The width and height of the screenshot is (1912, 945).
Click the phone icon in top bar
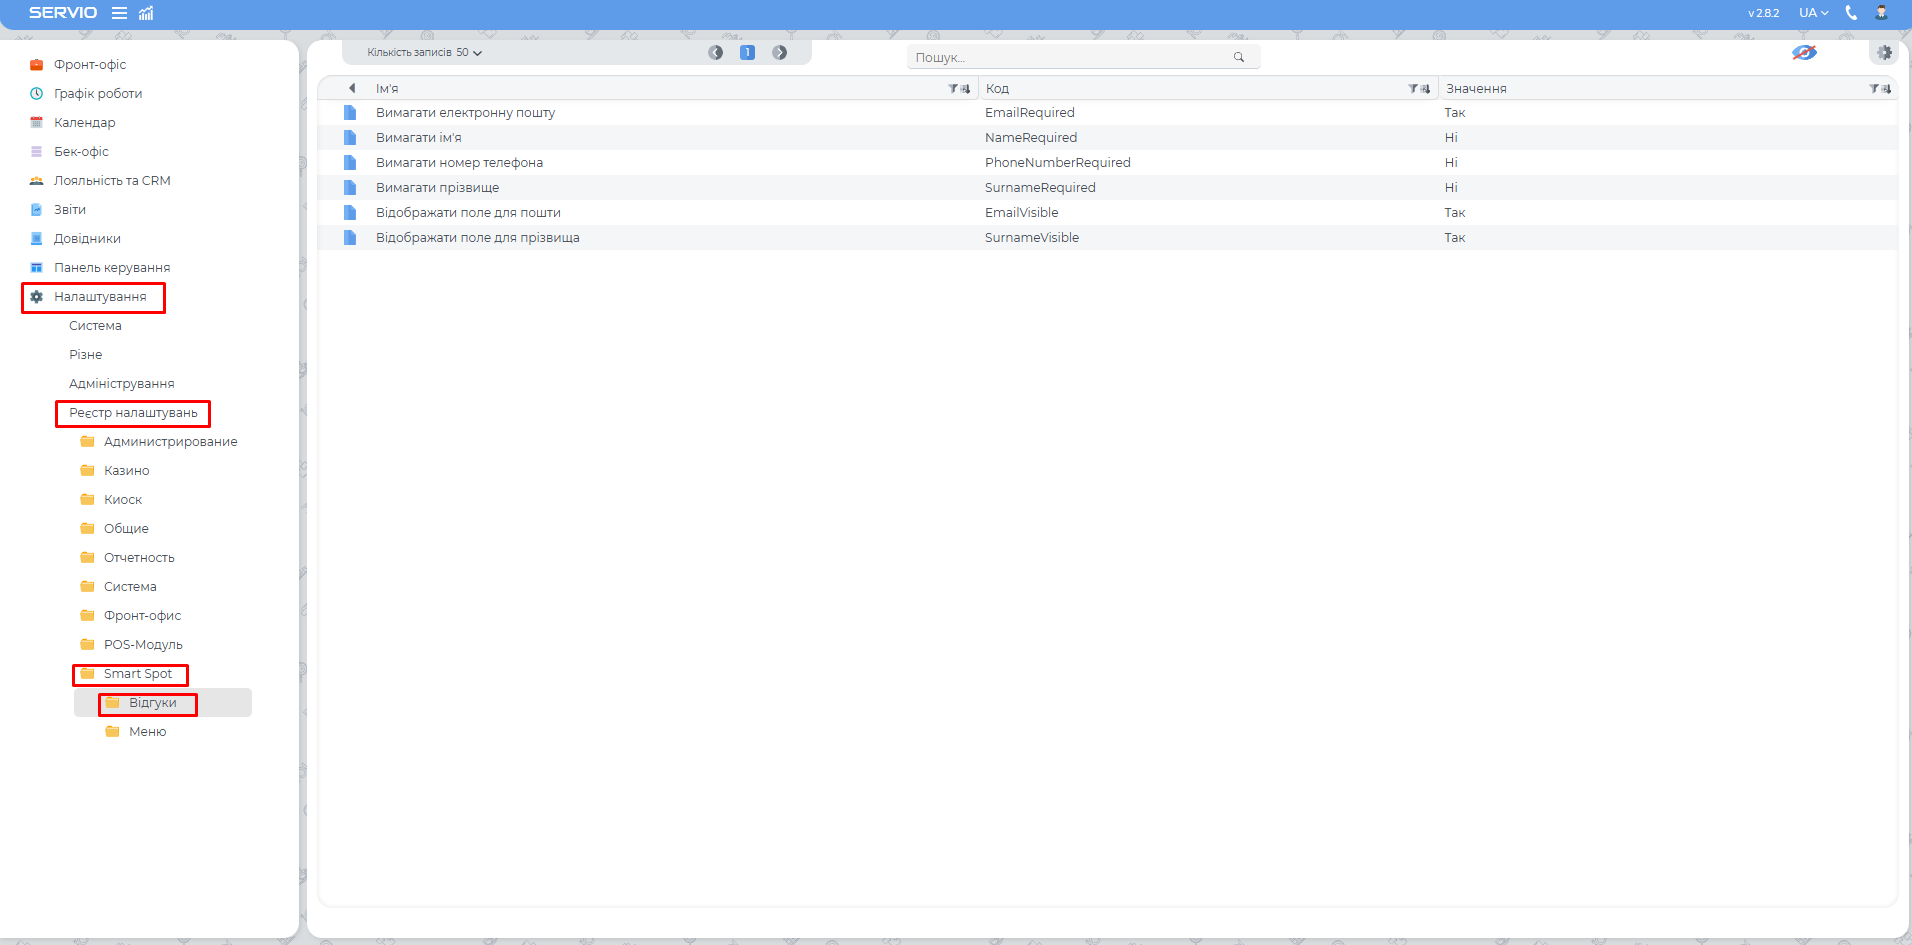tap(1851, 13)
